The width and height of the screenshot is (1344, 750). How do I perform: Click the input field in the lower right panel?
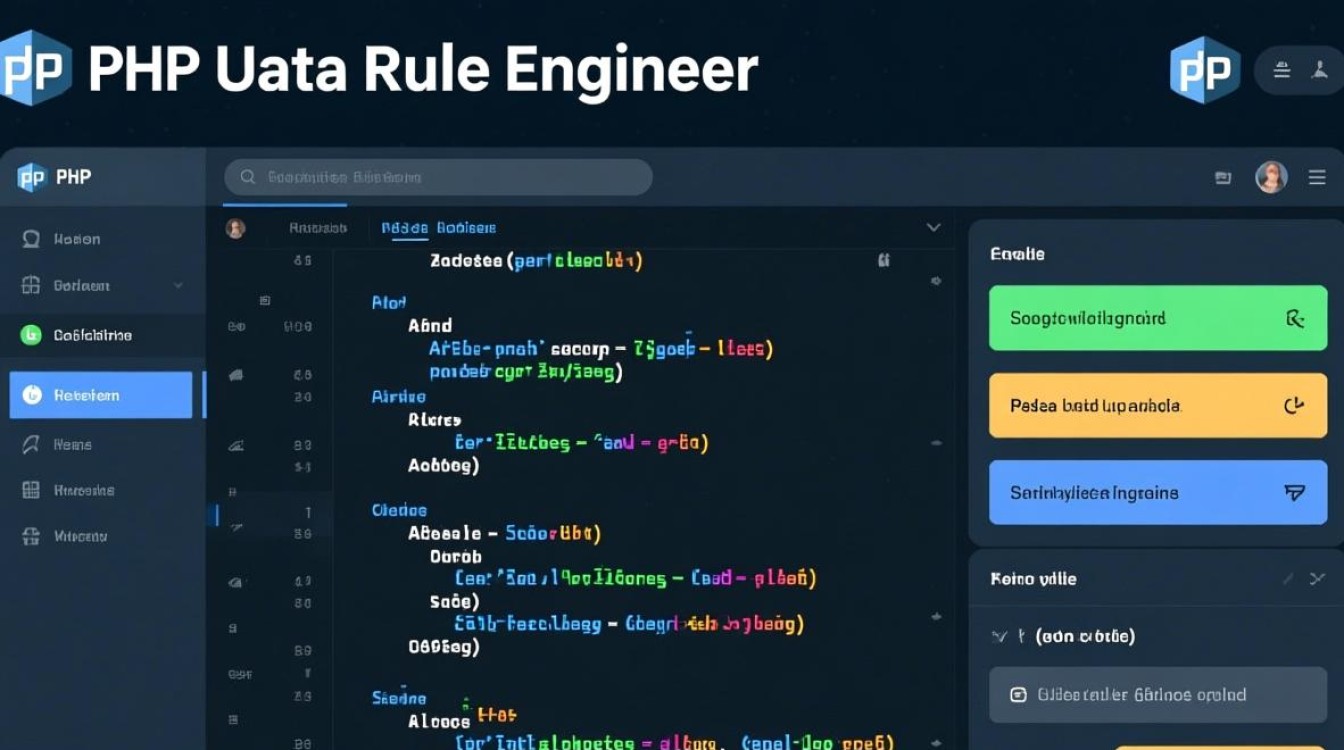click(x=1157, y=695)
